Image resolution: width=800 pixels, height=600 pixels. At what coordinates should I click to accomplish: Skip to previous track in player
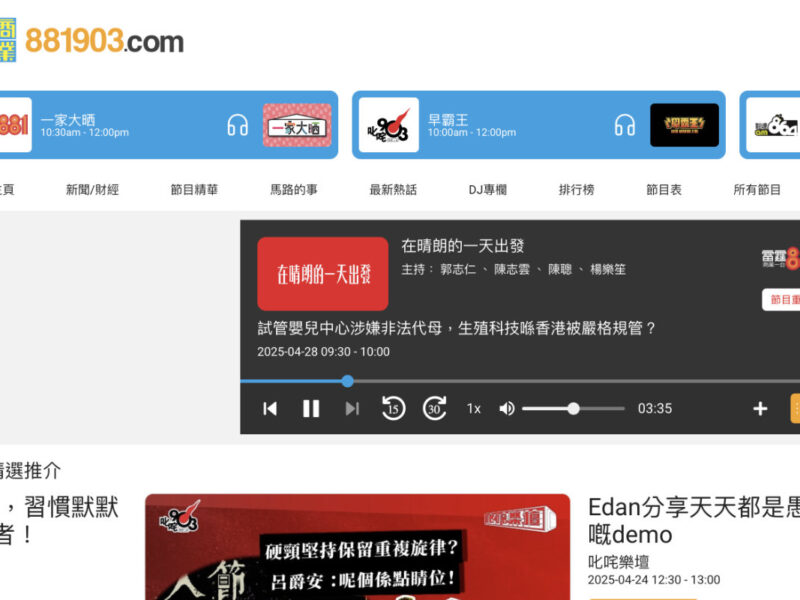pos(270,408)
